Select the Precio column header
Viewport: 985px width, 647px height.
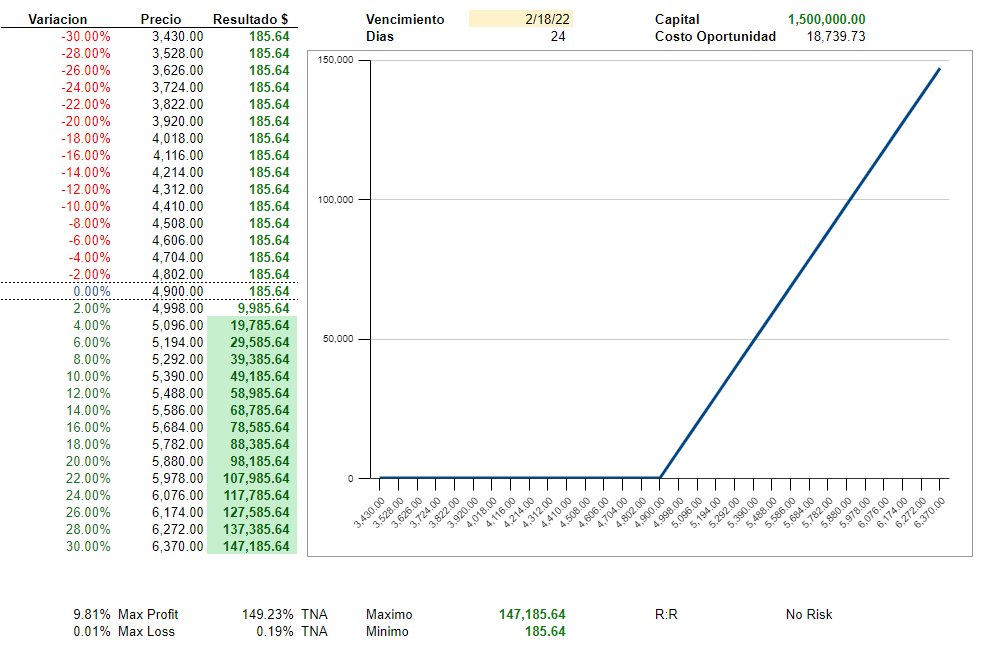pyautogui.click(x=161, y=19)
